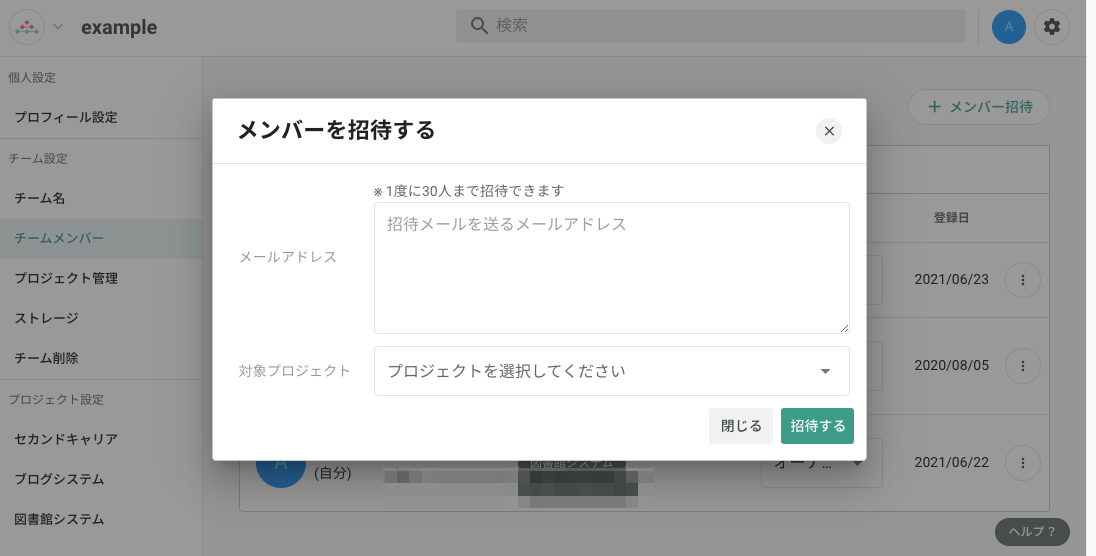1096x556 pixels.
Task: Open the 対象プロジェクト project dropdown
Action: click(612, 371)
